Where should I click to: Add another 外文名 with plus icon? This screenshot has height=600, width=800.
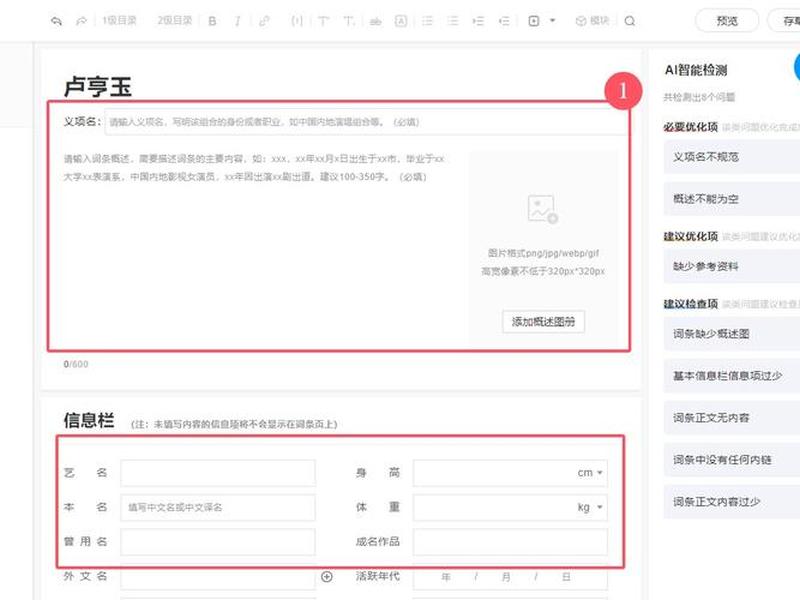point(327,577)
